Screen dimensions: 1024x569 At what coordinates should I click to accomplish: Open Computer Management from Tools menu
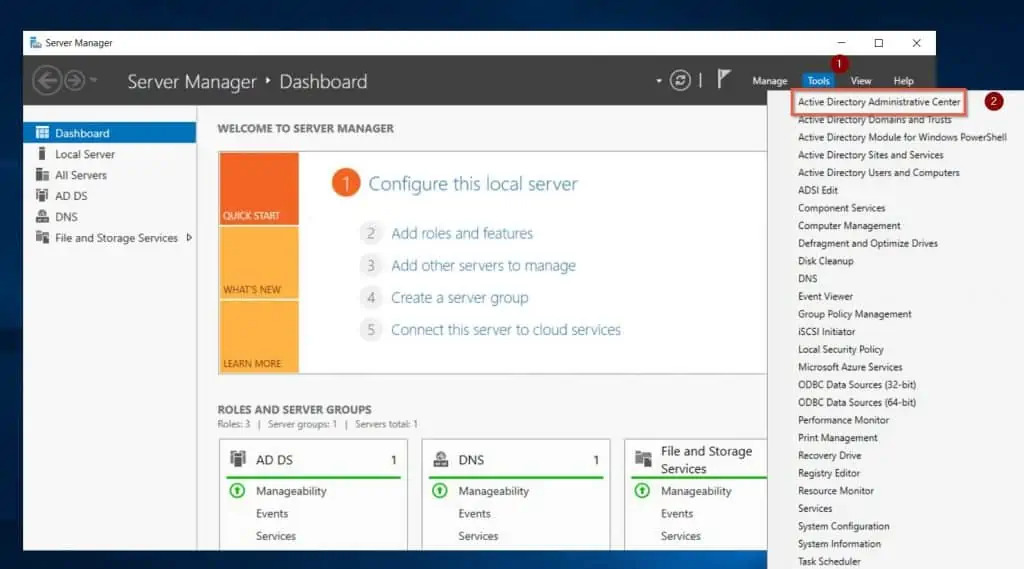click(x=849, y=225)
